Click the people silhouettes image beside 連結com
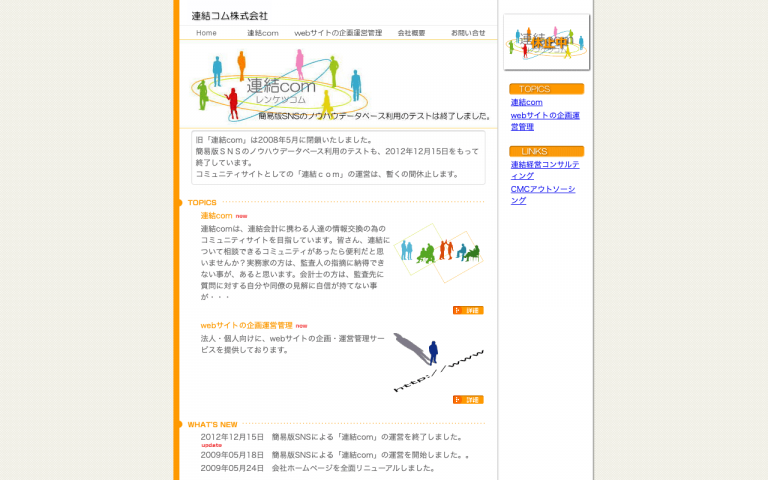The image size is (768, 480). click(438, 253)
